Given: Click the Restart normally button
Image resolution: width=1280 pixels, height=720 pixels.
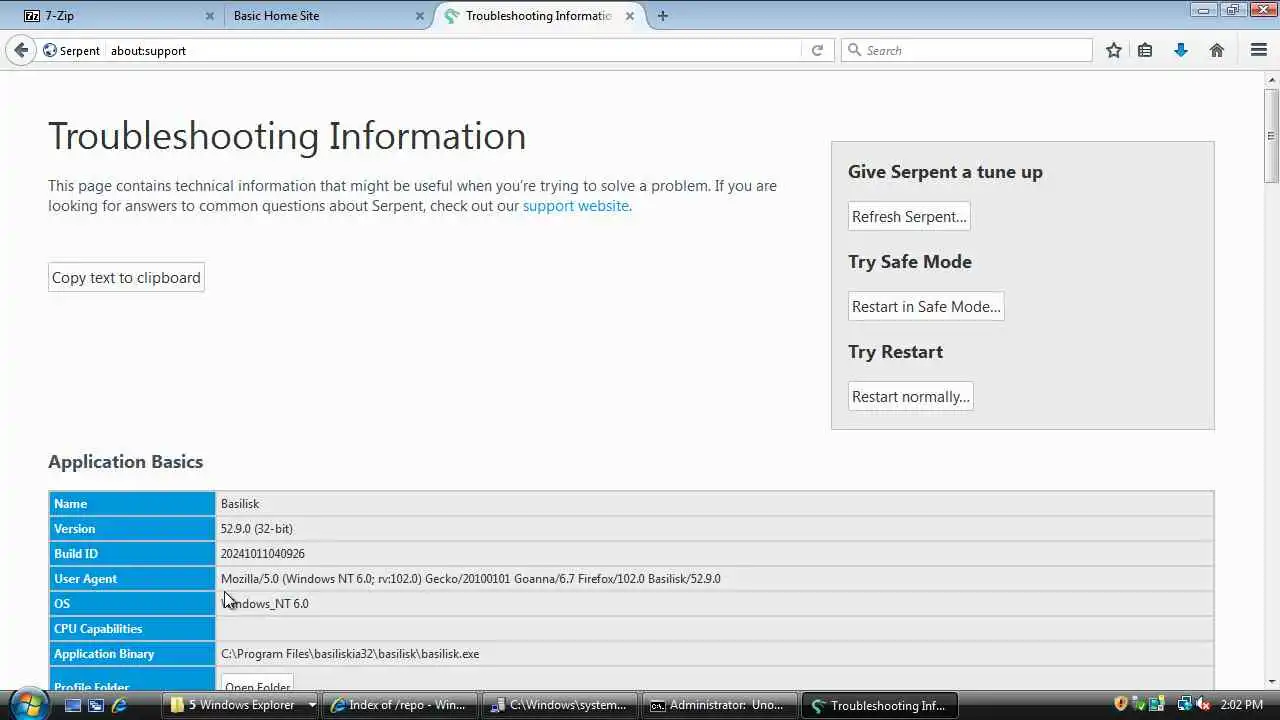Looking at the screenshot, I should 911,396.
